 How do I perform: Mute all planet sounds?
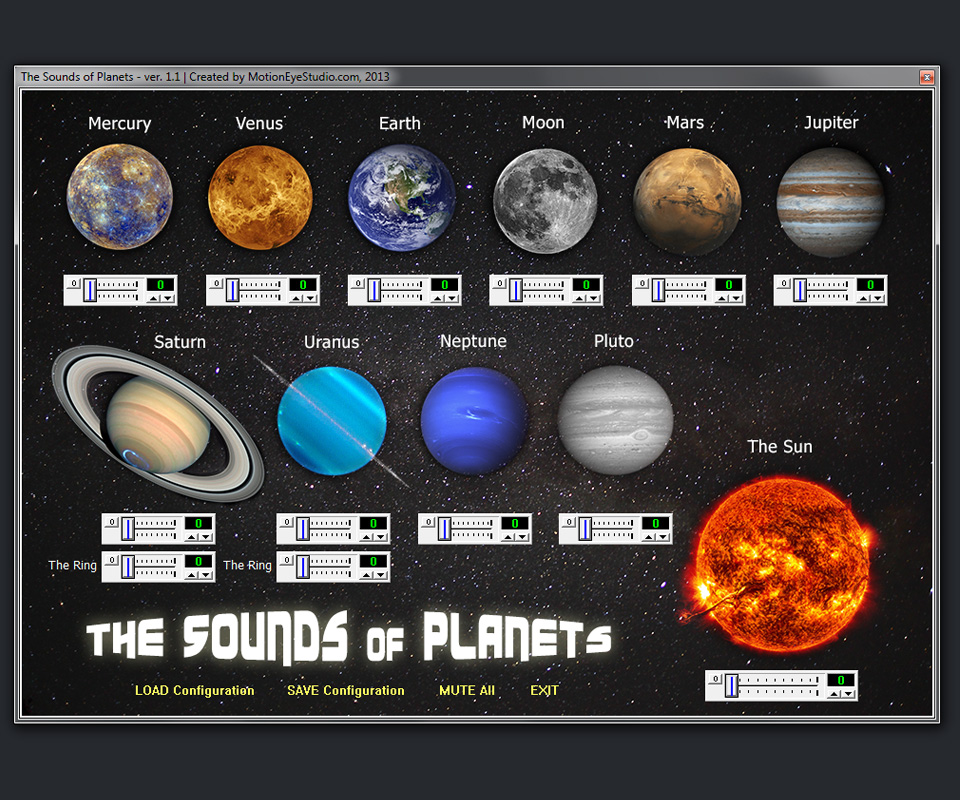click(x=467, y=690)
